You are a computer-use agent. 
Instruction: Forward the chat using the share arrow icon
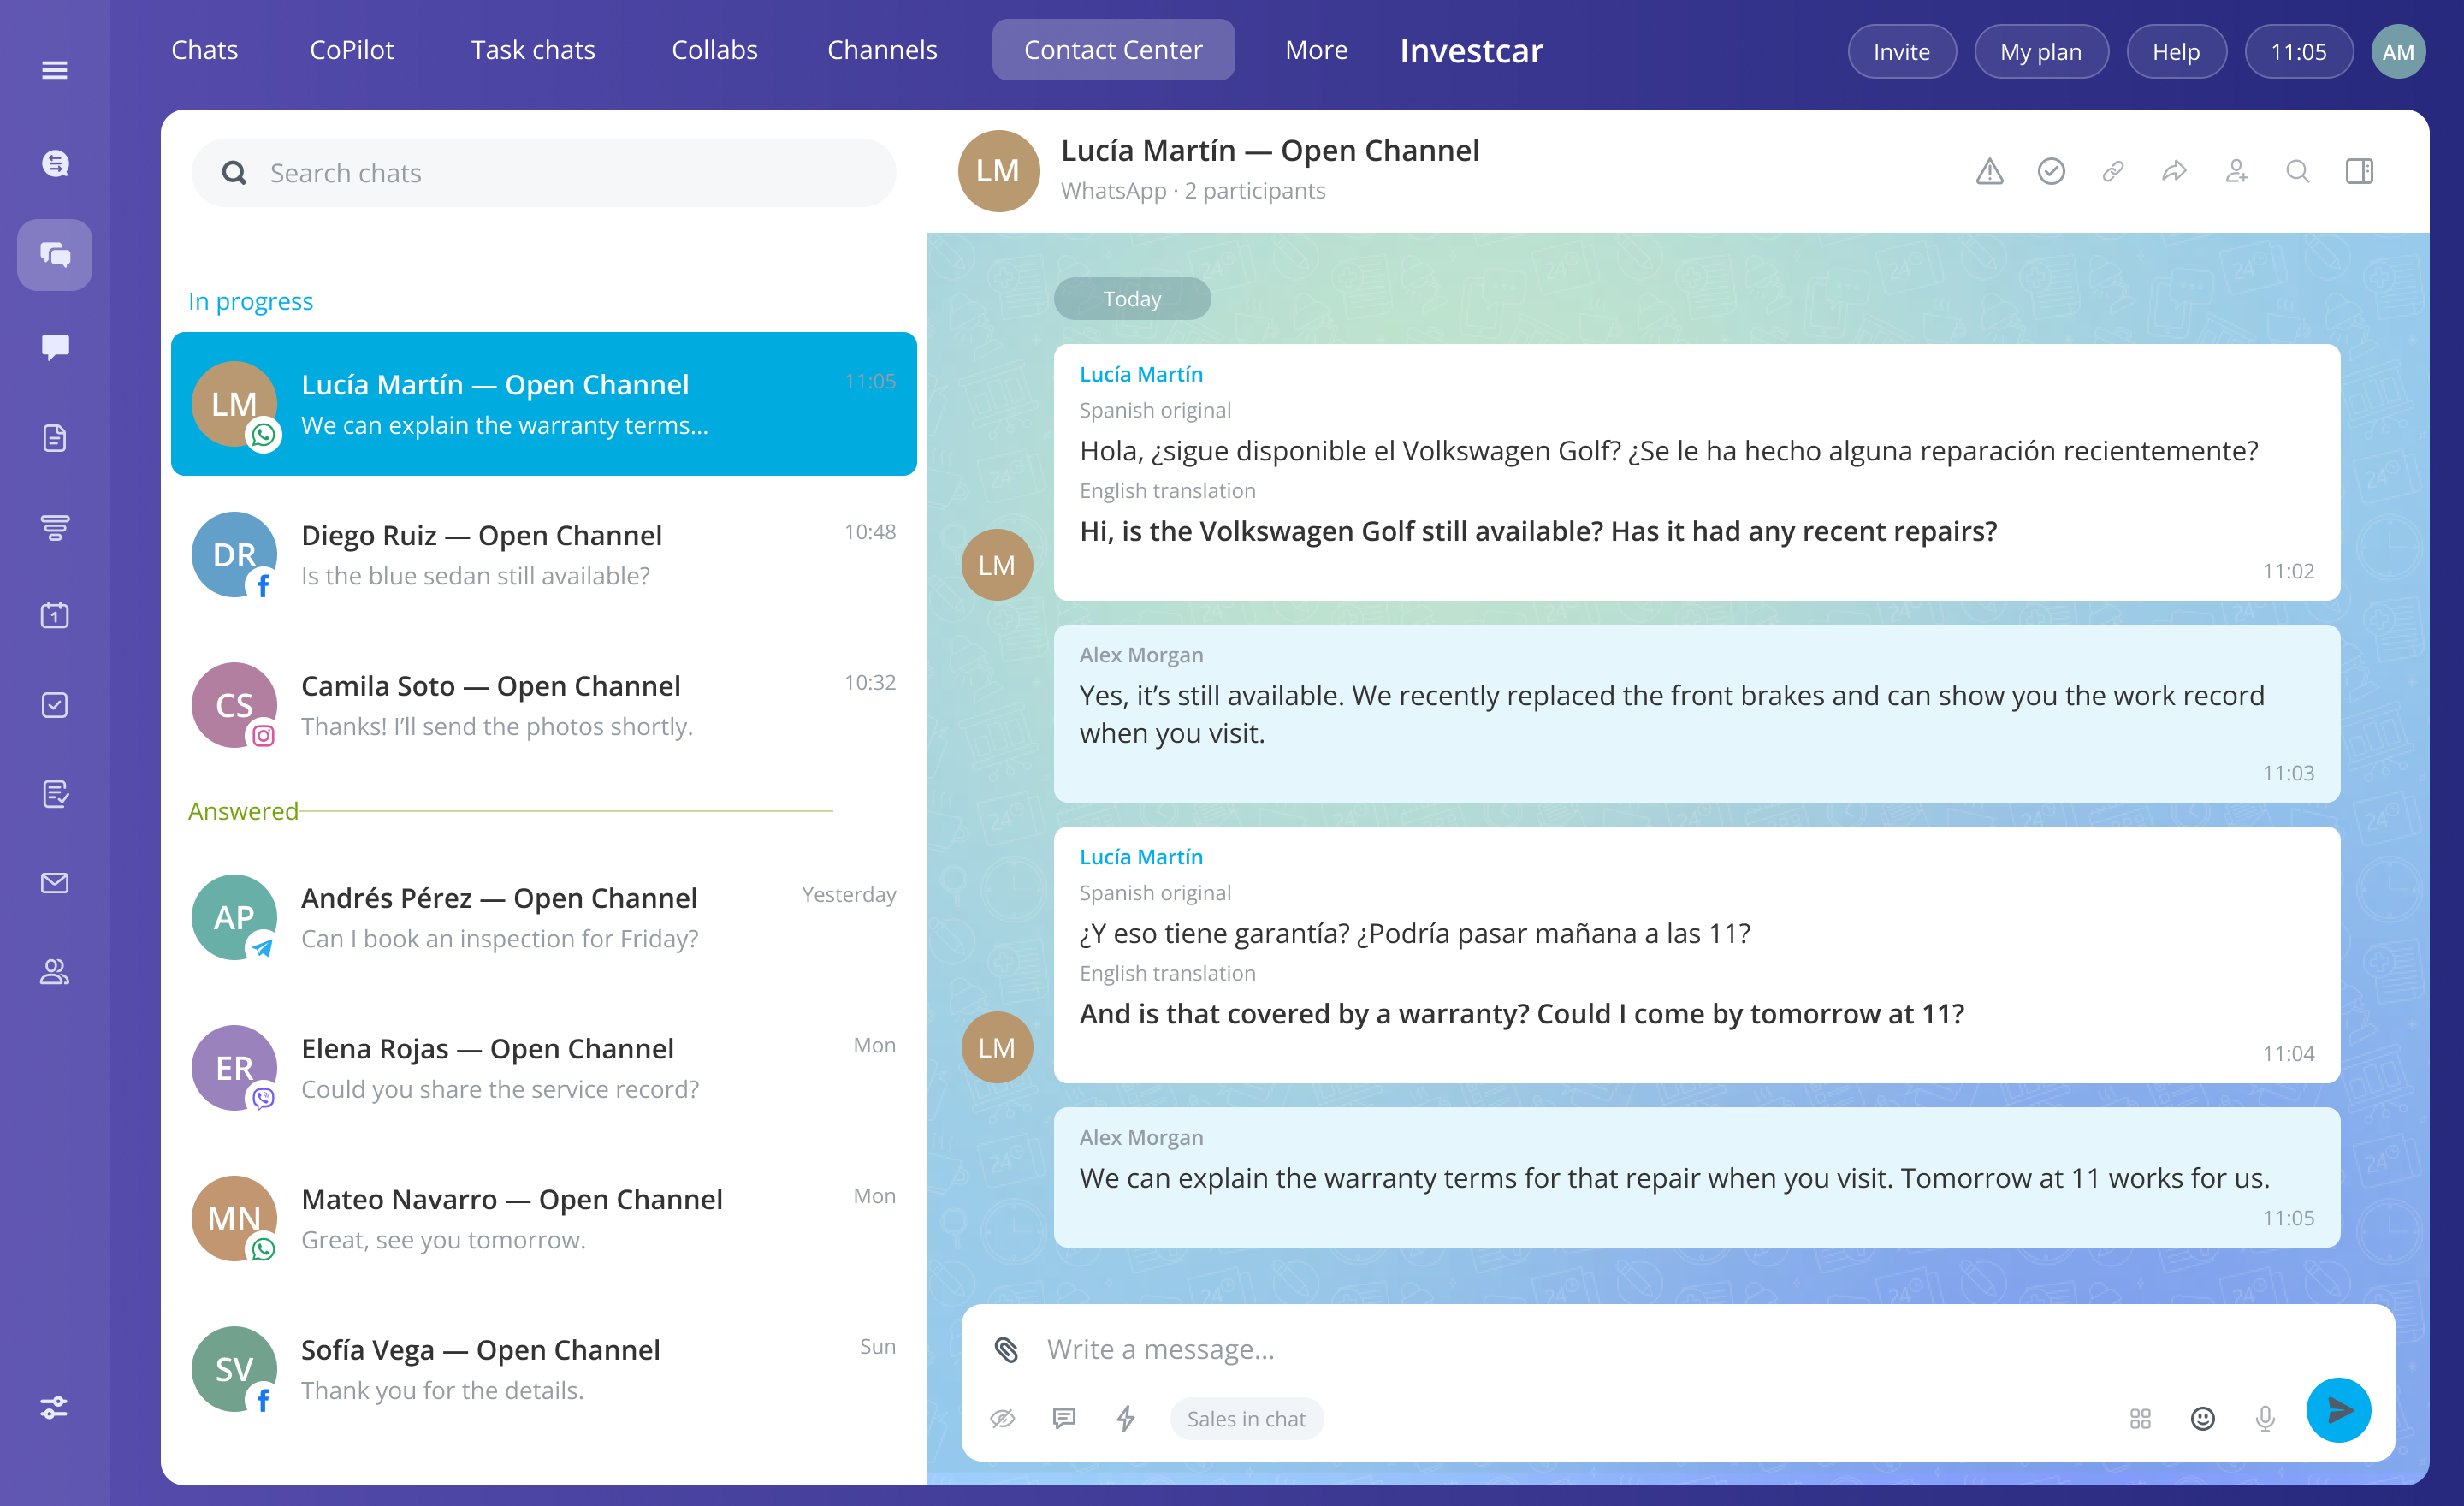pyautogui.click(x=2174, y=172)
